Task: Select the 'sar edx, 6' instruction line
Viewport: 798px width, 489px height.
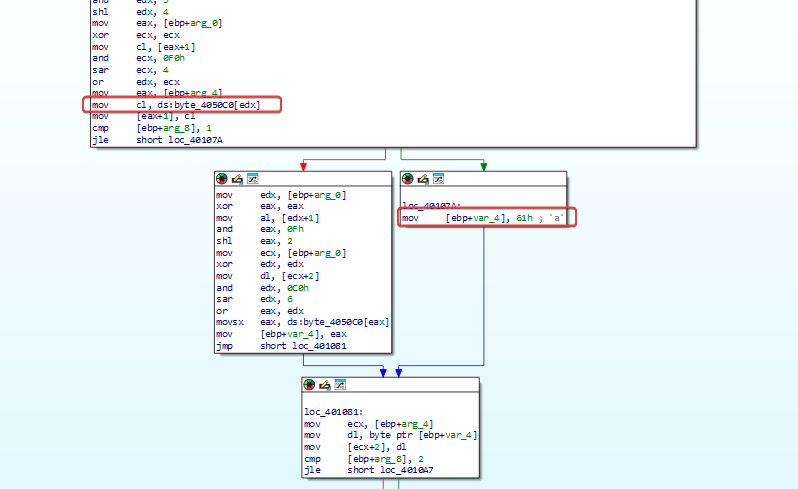Action: pyautogui.click(x=254, y=299)
